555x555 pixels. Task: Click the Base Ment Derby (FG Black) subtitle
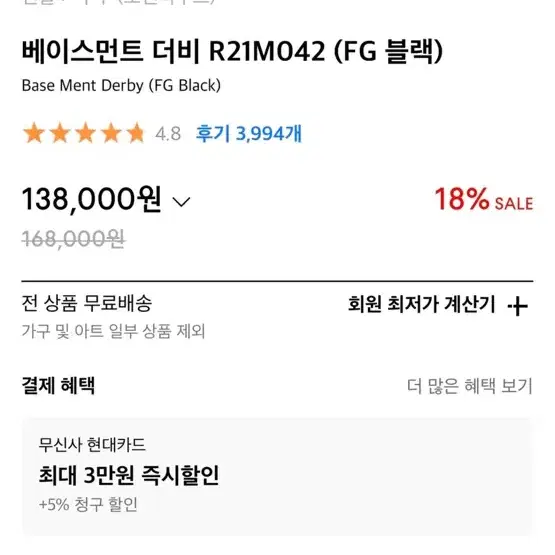click(x=121, y=86)
